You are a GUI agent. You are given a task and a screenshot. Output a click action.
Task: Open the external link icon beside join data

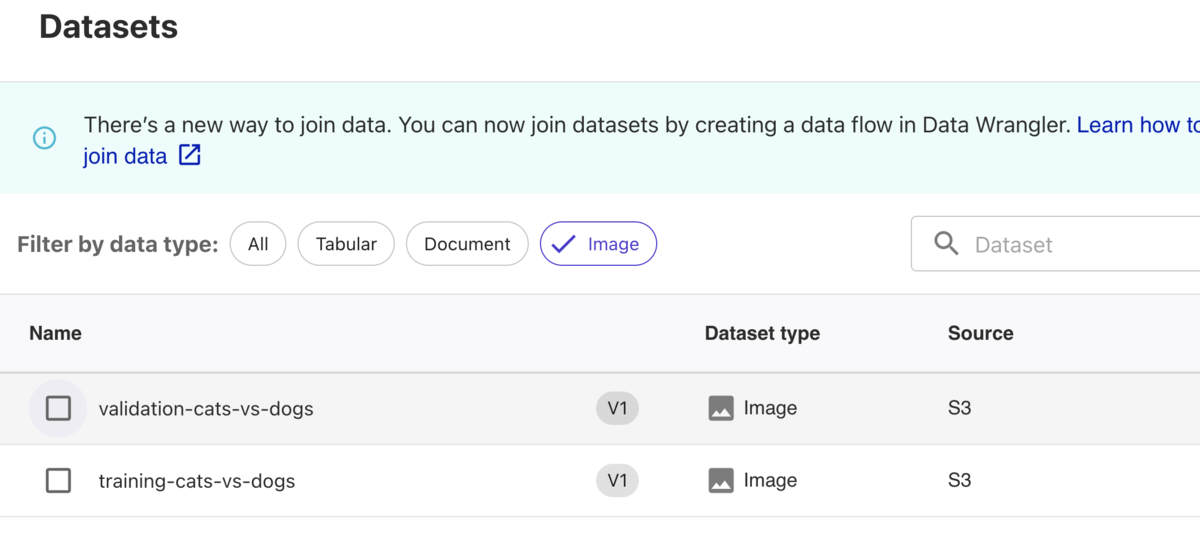coord(190,155)
